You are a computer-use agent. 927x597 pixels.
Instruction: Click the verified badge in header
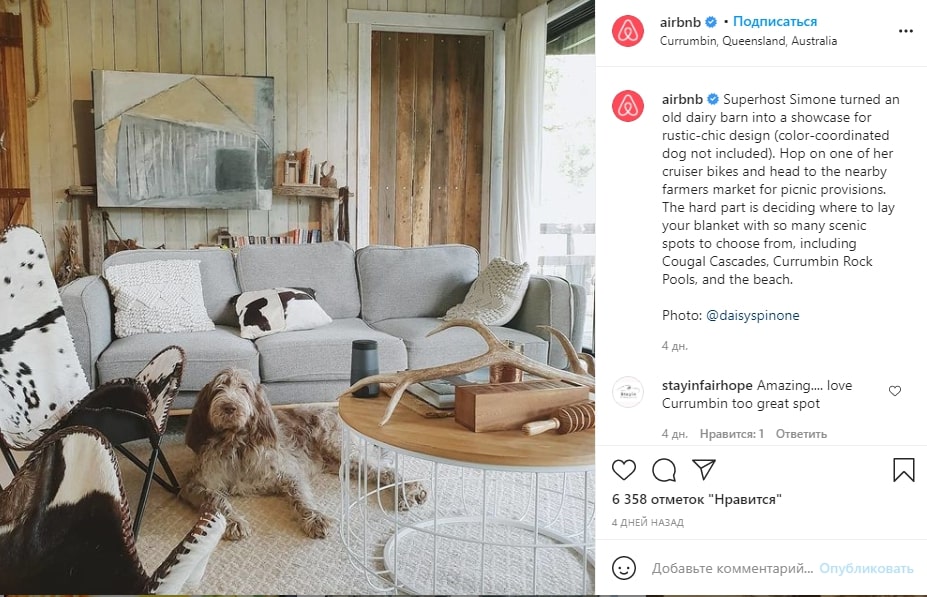point(711,22)
